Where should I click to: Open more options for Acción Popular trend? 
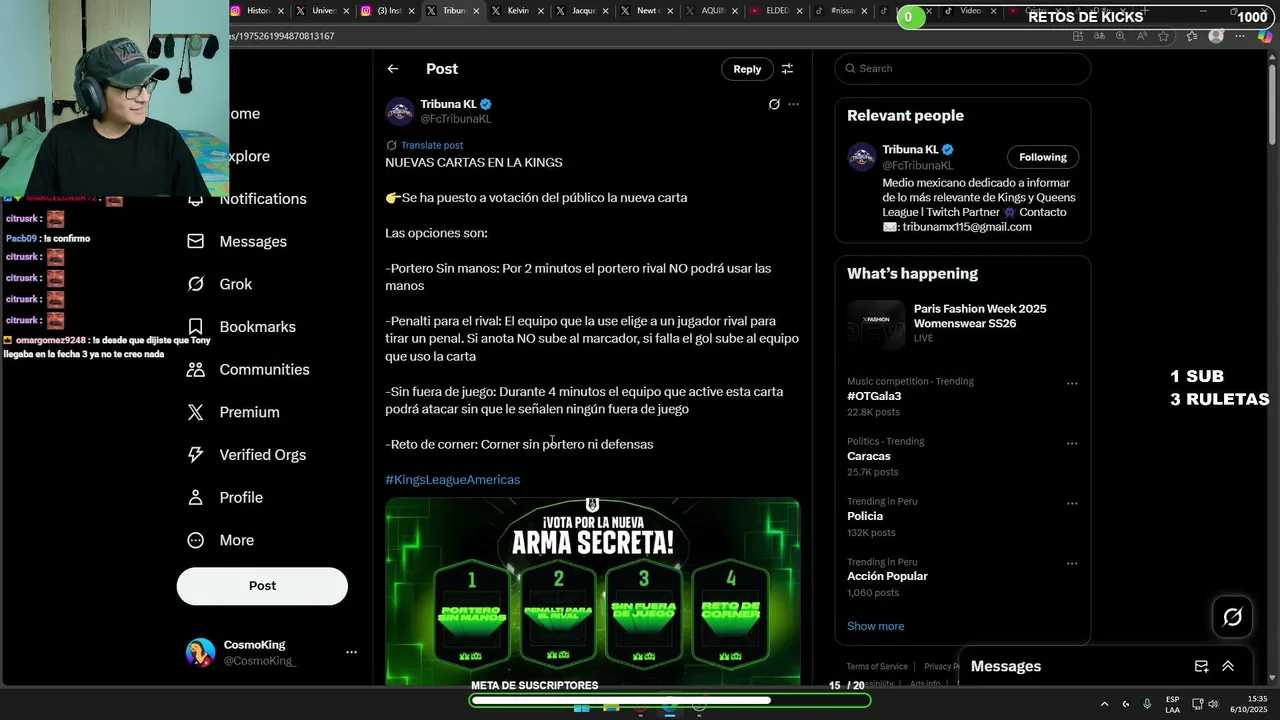tap(1072, 563)
